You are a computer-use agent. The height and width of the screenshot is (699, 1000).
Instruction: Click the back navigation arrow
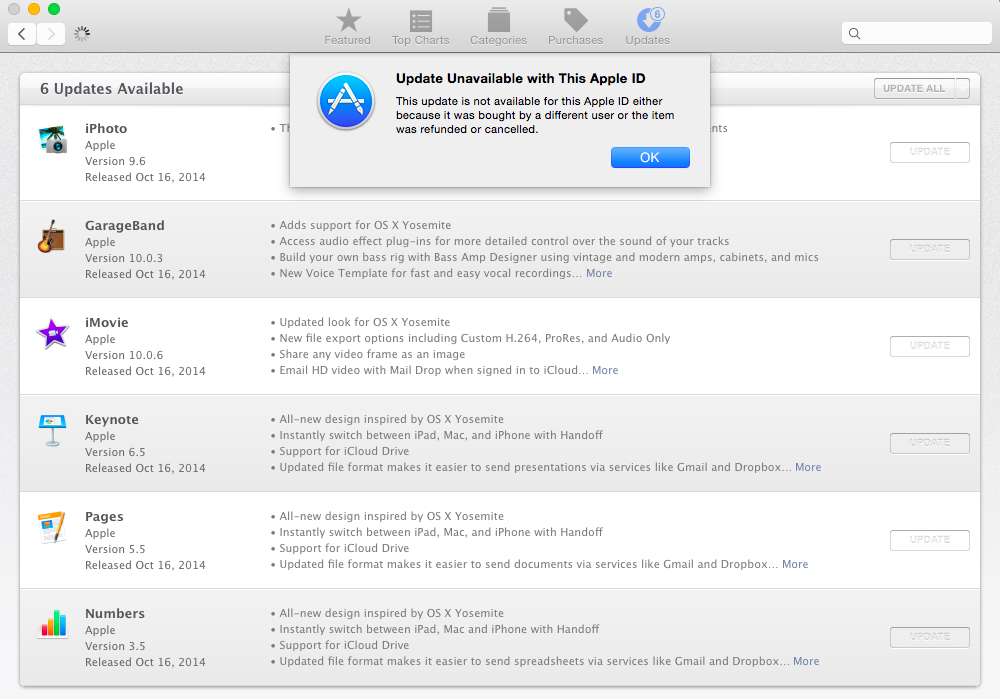pyautogui.click(x=22, y=34)
